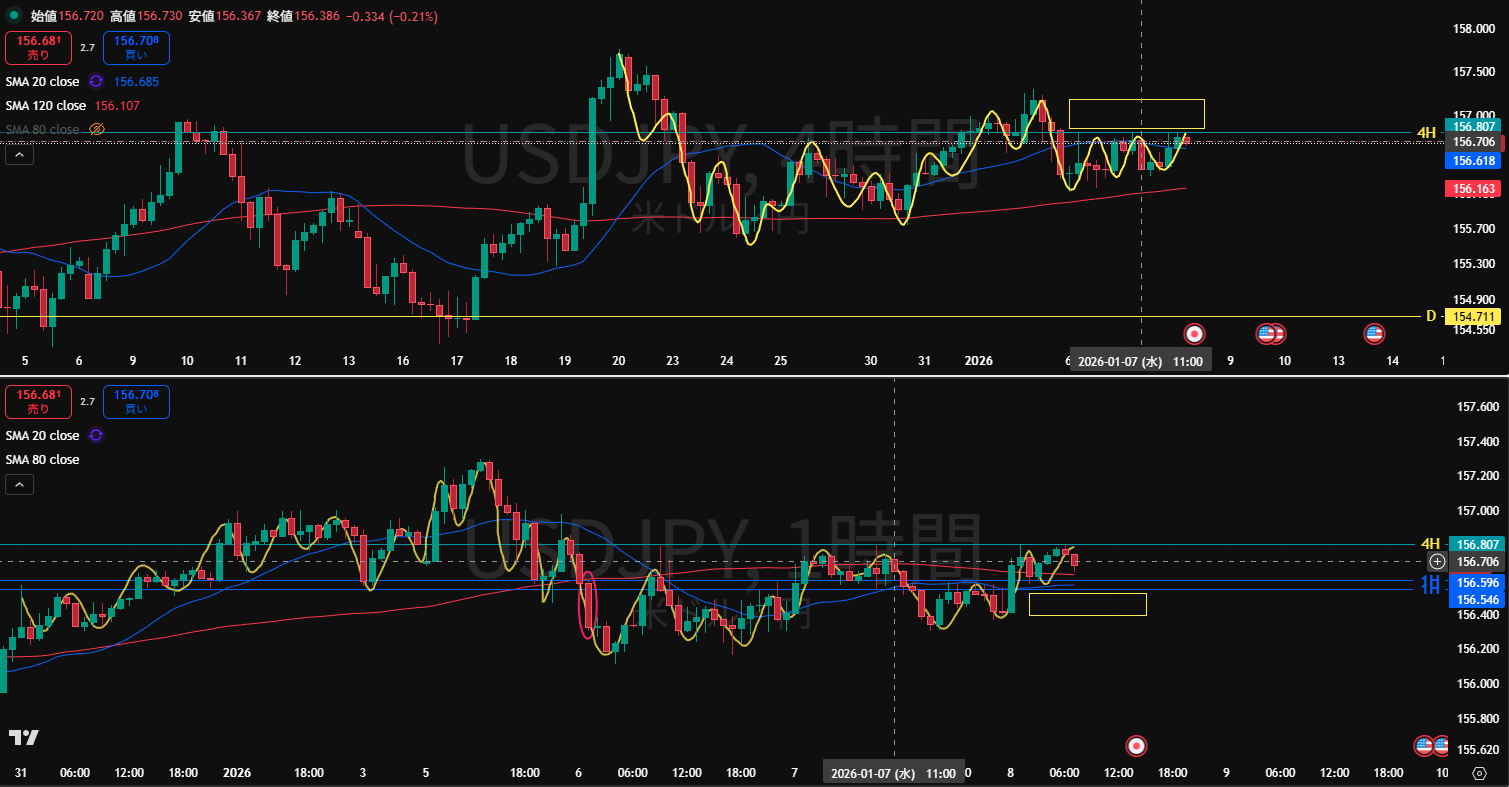Show the hidden SMA 80 indicator via eye icon
The image size is (1509, 787).
click(97, 129)
